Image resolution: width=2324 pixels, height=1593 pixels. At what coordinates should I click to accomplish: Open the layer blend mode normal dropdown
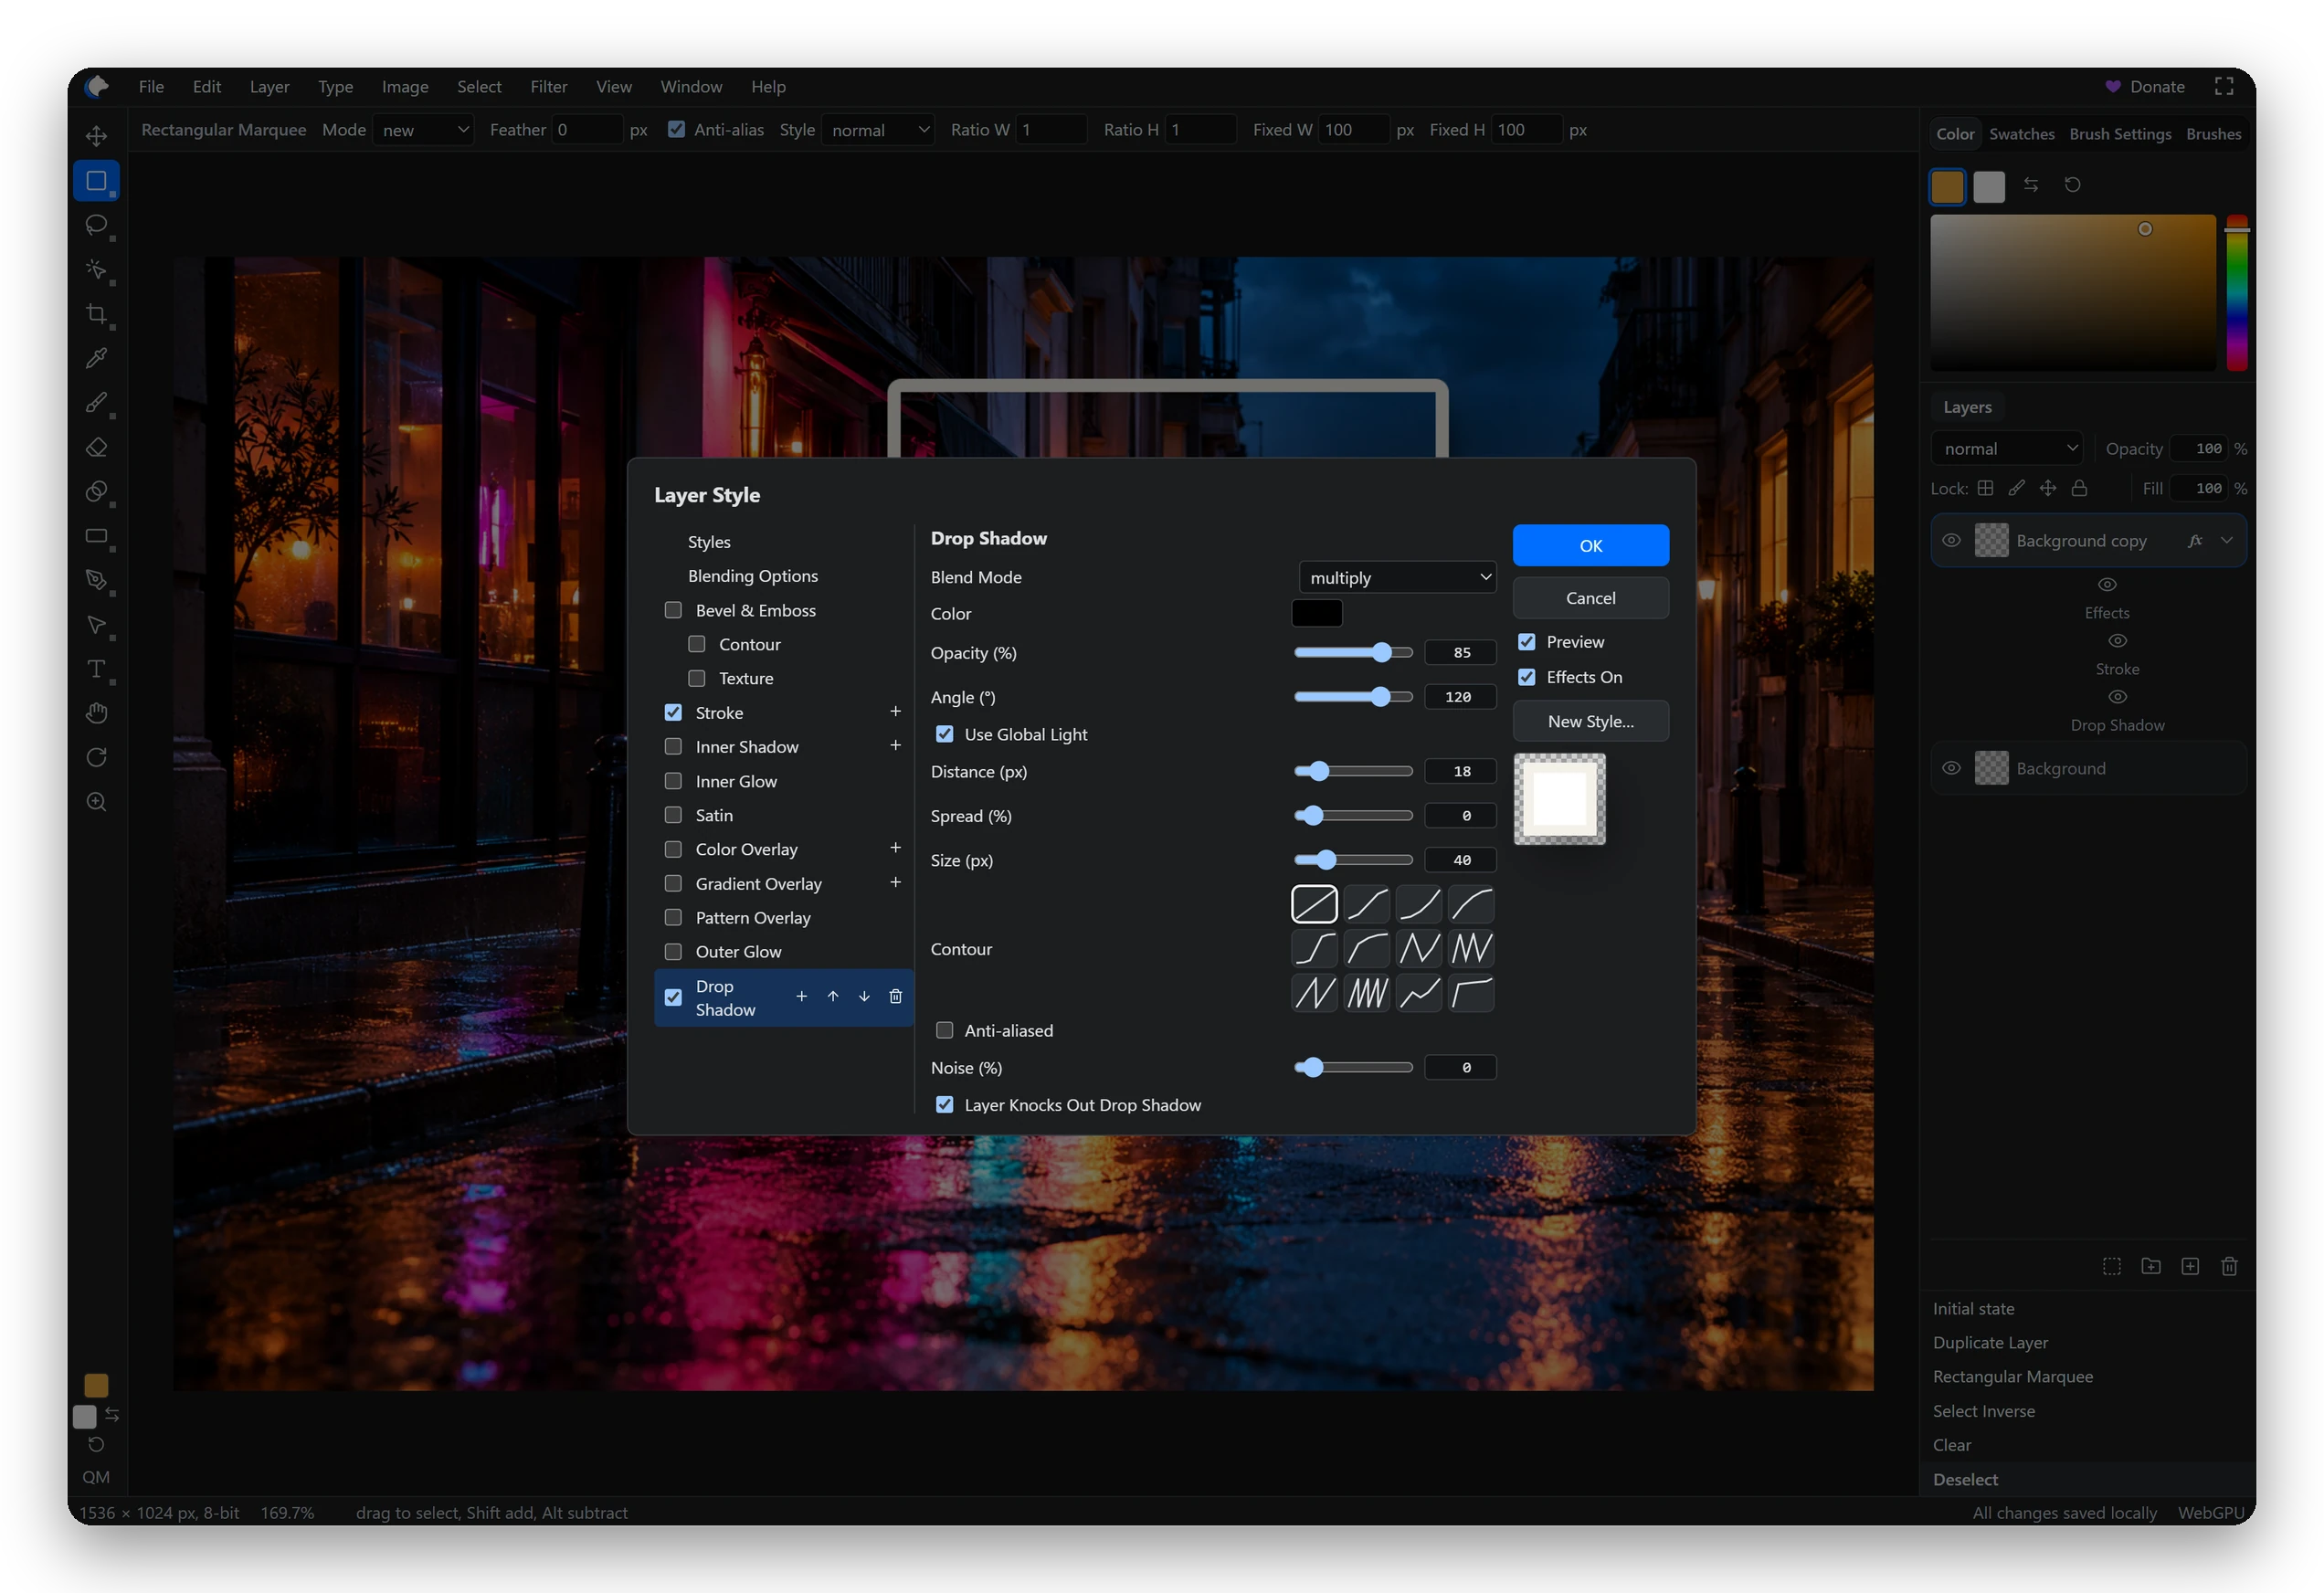2007,448
